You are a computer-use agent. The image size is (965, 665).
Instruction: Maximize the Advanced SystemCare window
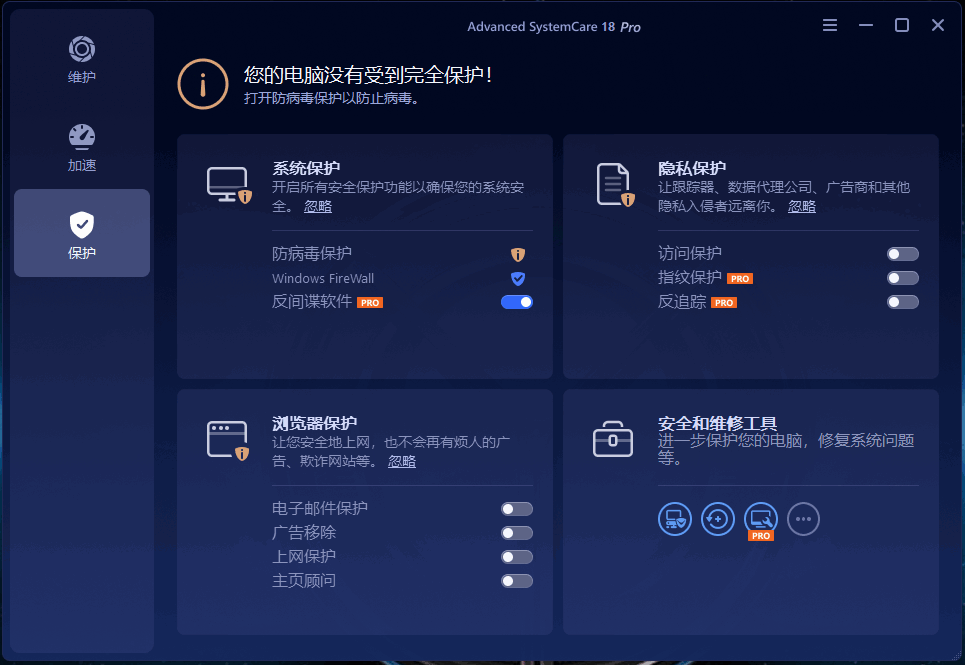(x=902, y=25)
